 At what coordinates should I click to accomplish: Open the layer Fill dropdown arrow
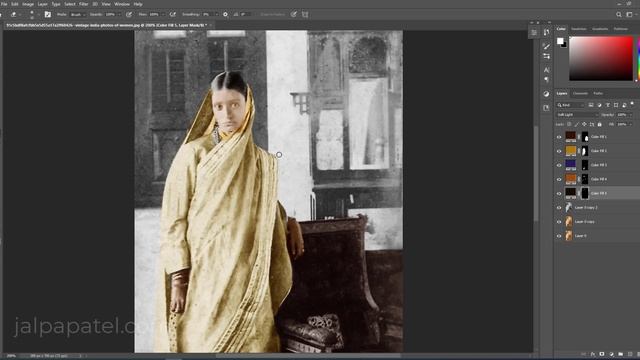coord(631,124)
